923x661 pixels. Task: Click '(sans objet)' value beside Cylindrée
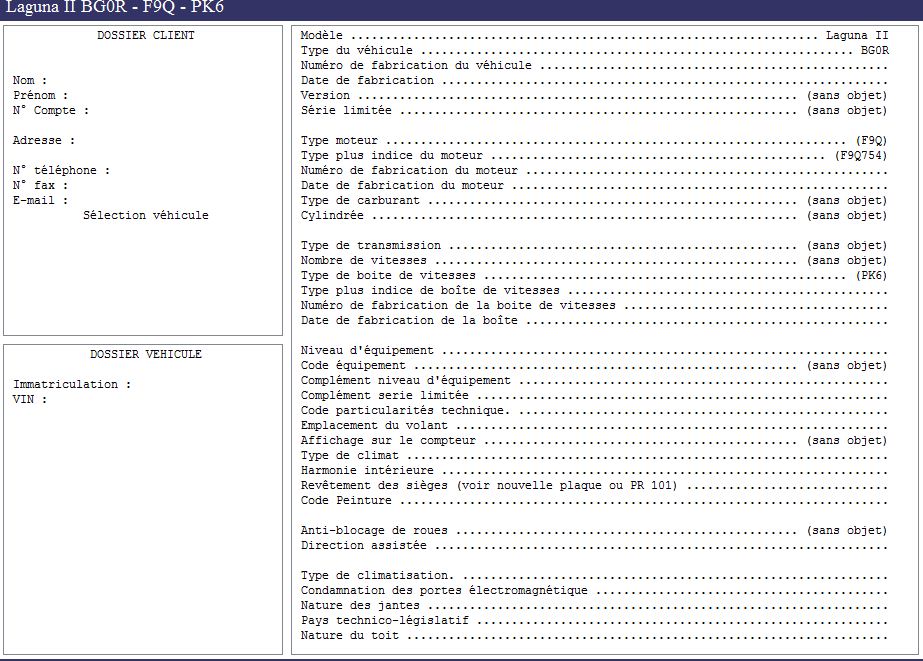[846, 215]
